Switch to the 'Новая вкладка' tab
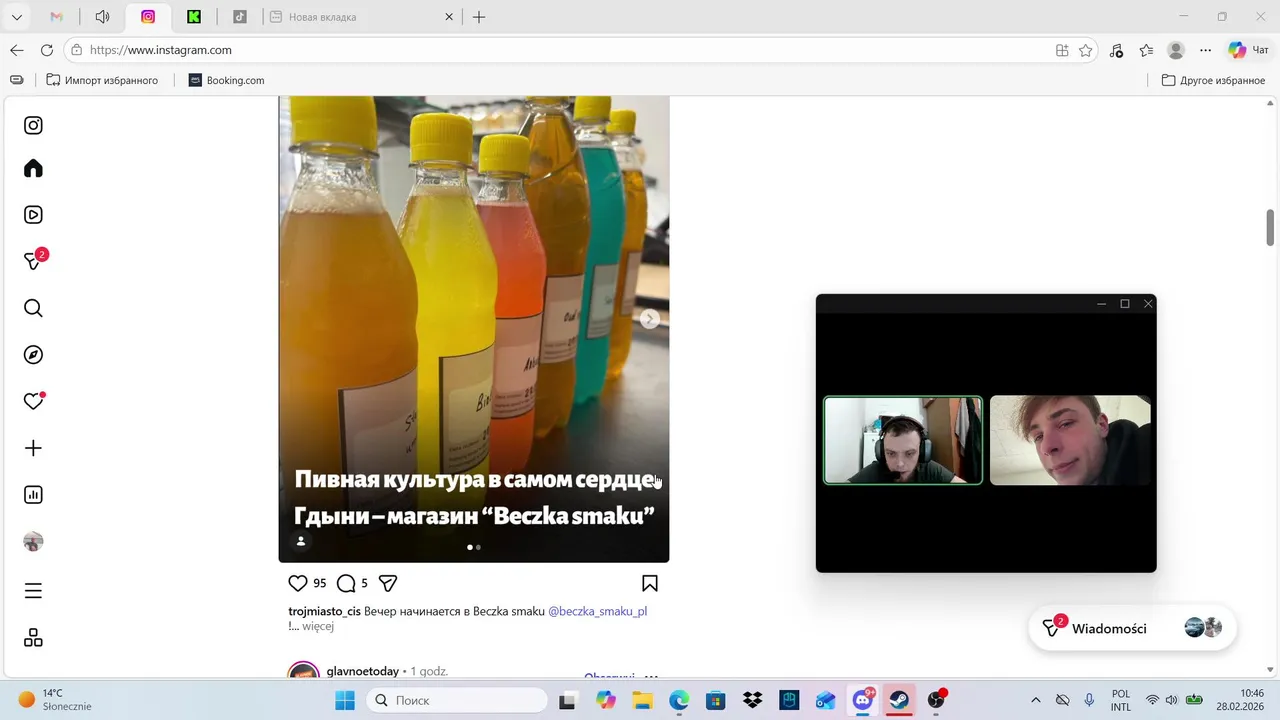This screenshot has width=1280, height=720. tap(360, 17)
